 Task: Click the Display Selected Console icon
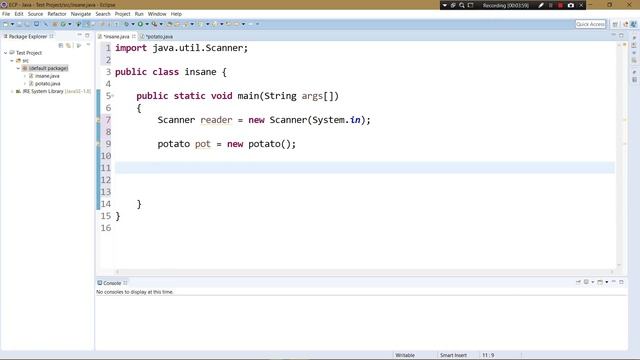coord(586,282)
